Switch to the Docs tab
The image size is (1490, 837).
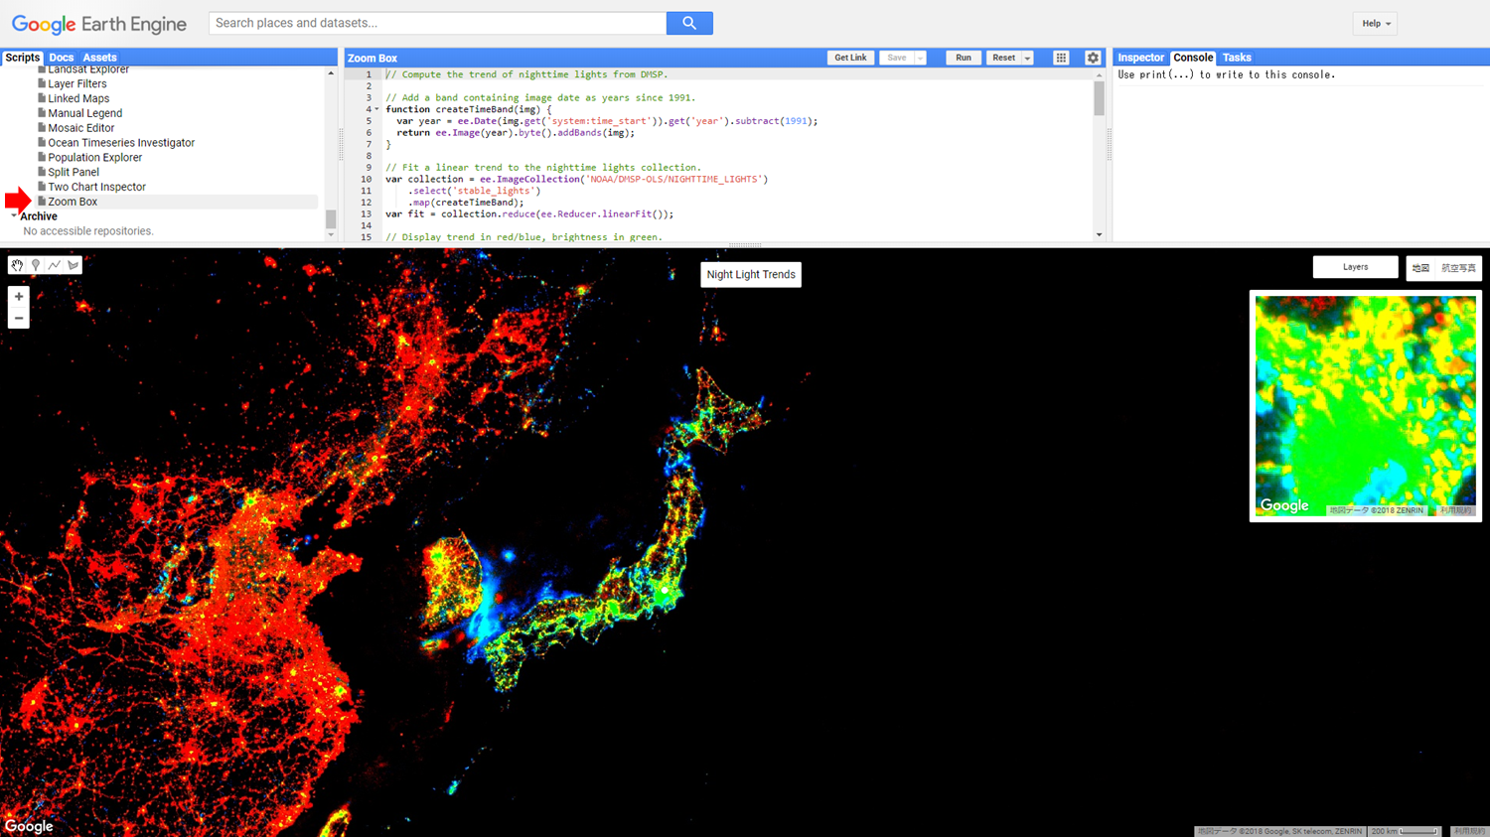pyautogui.click(x=61, y=58)
